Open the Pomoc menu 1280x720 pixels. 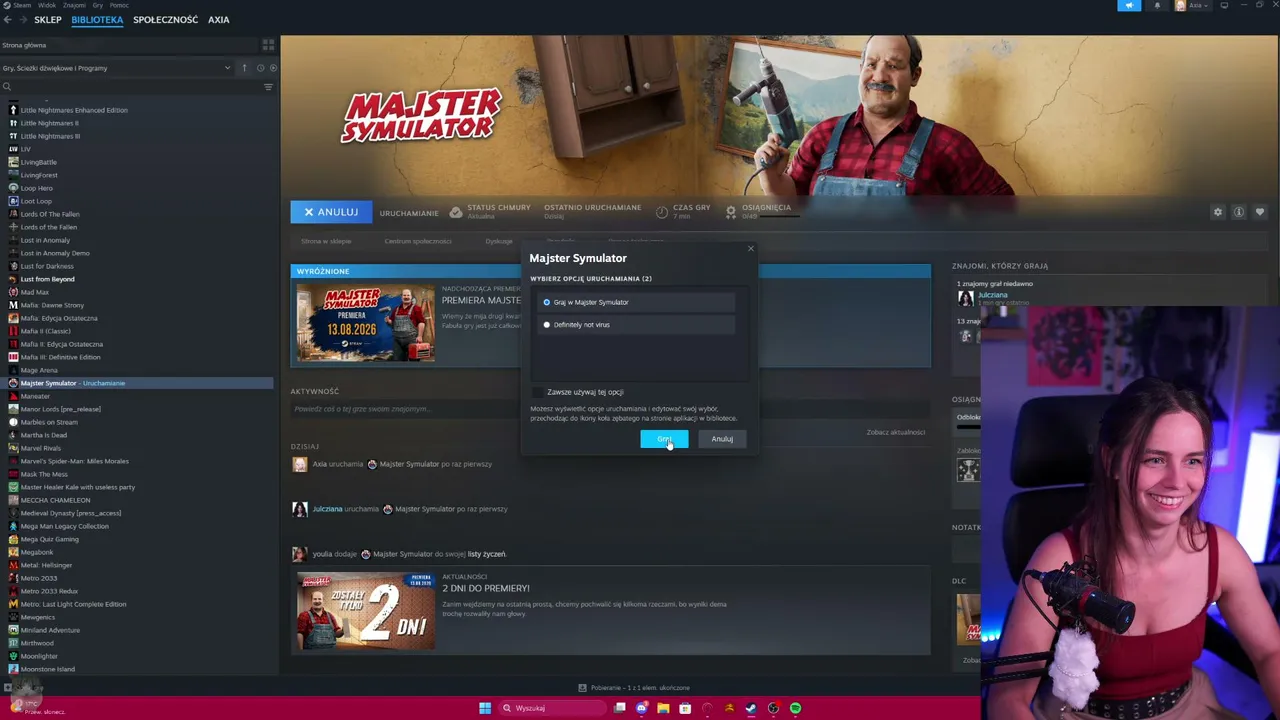coord(120,5)
